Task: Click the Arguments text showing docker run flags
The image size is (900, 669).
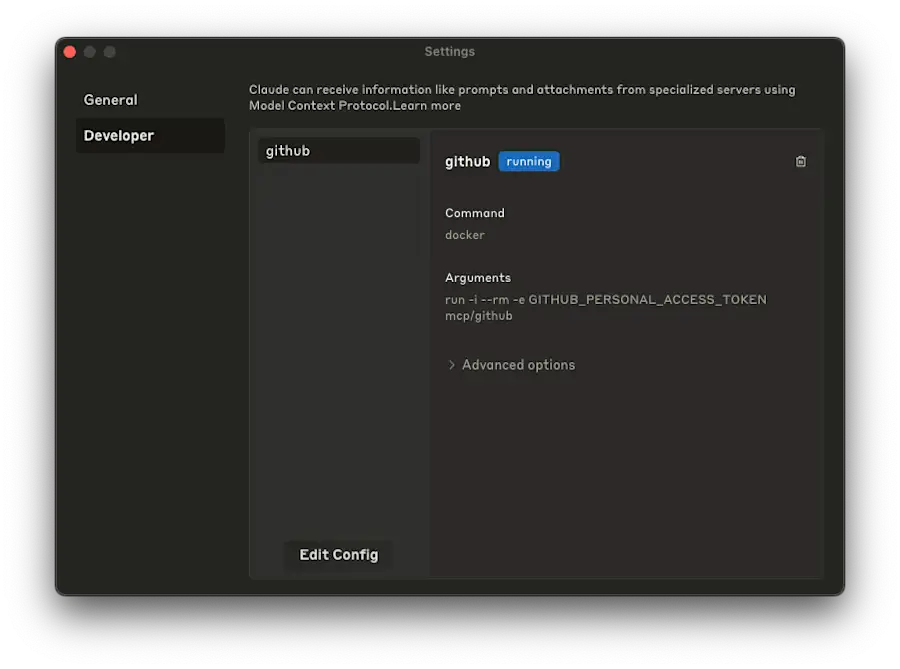Action: pos(605,299)
